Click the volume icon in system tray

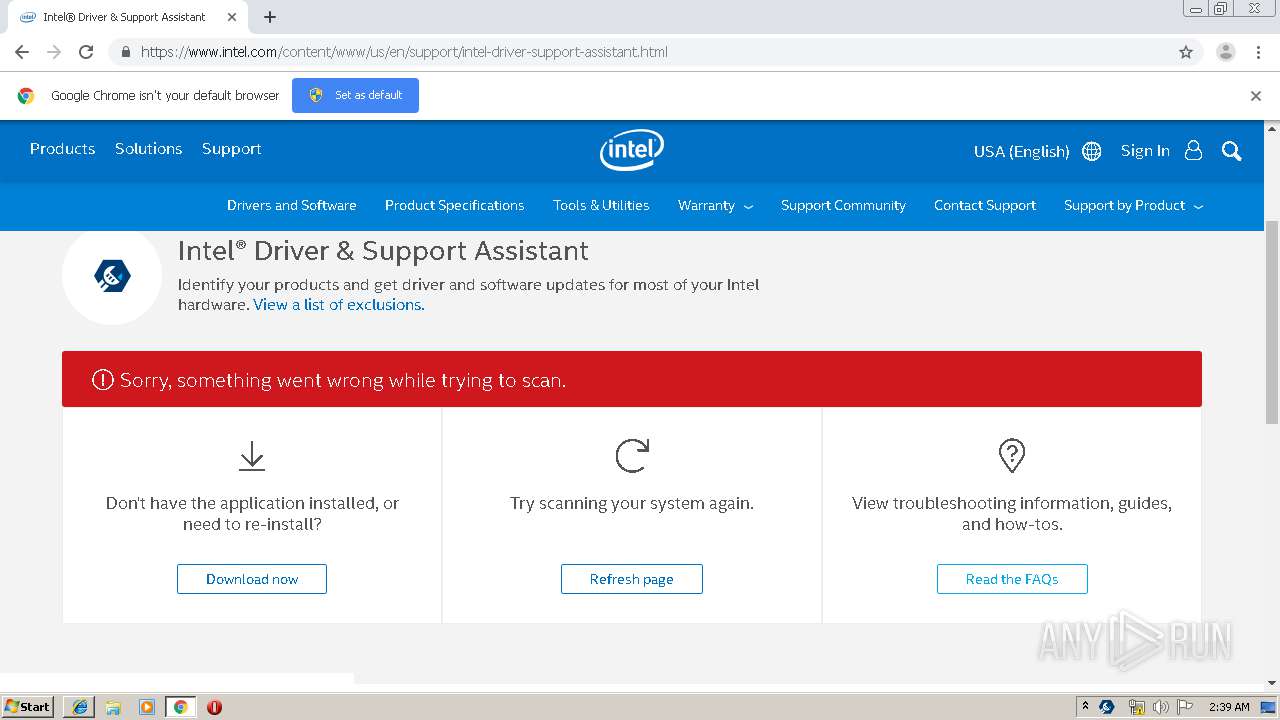(x=1160, y=707)
